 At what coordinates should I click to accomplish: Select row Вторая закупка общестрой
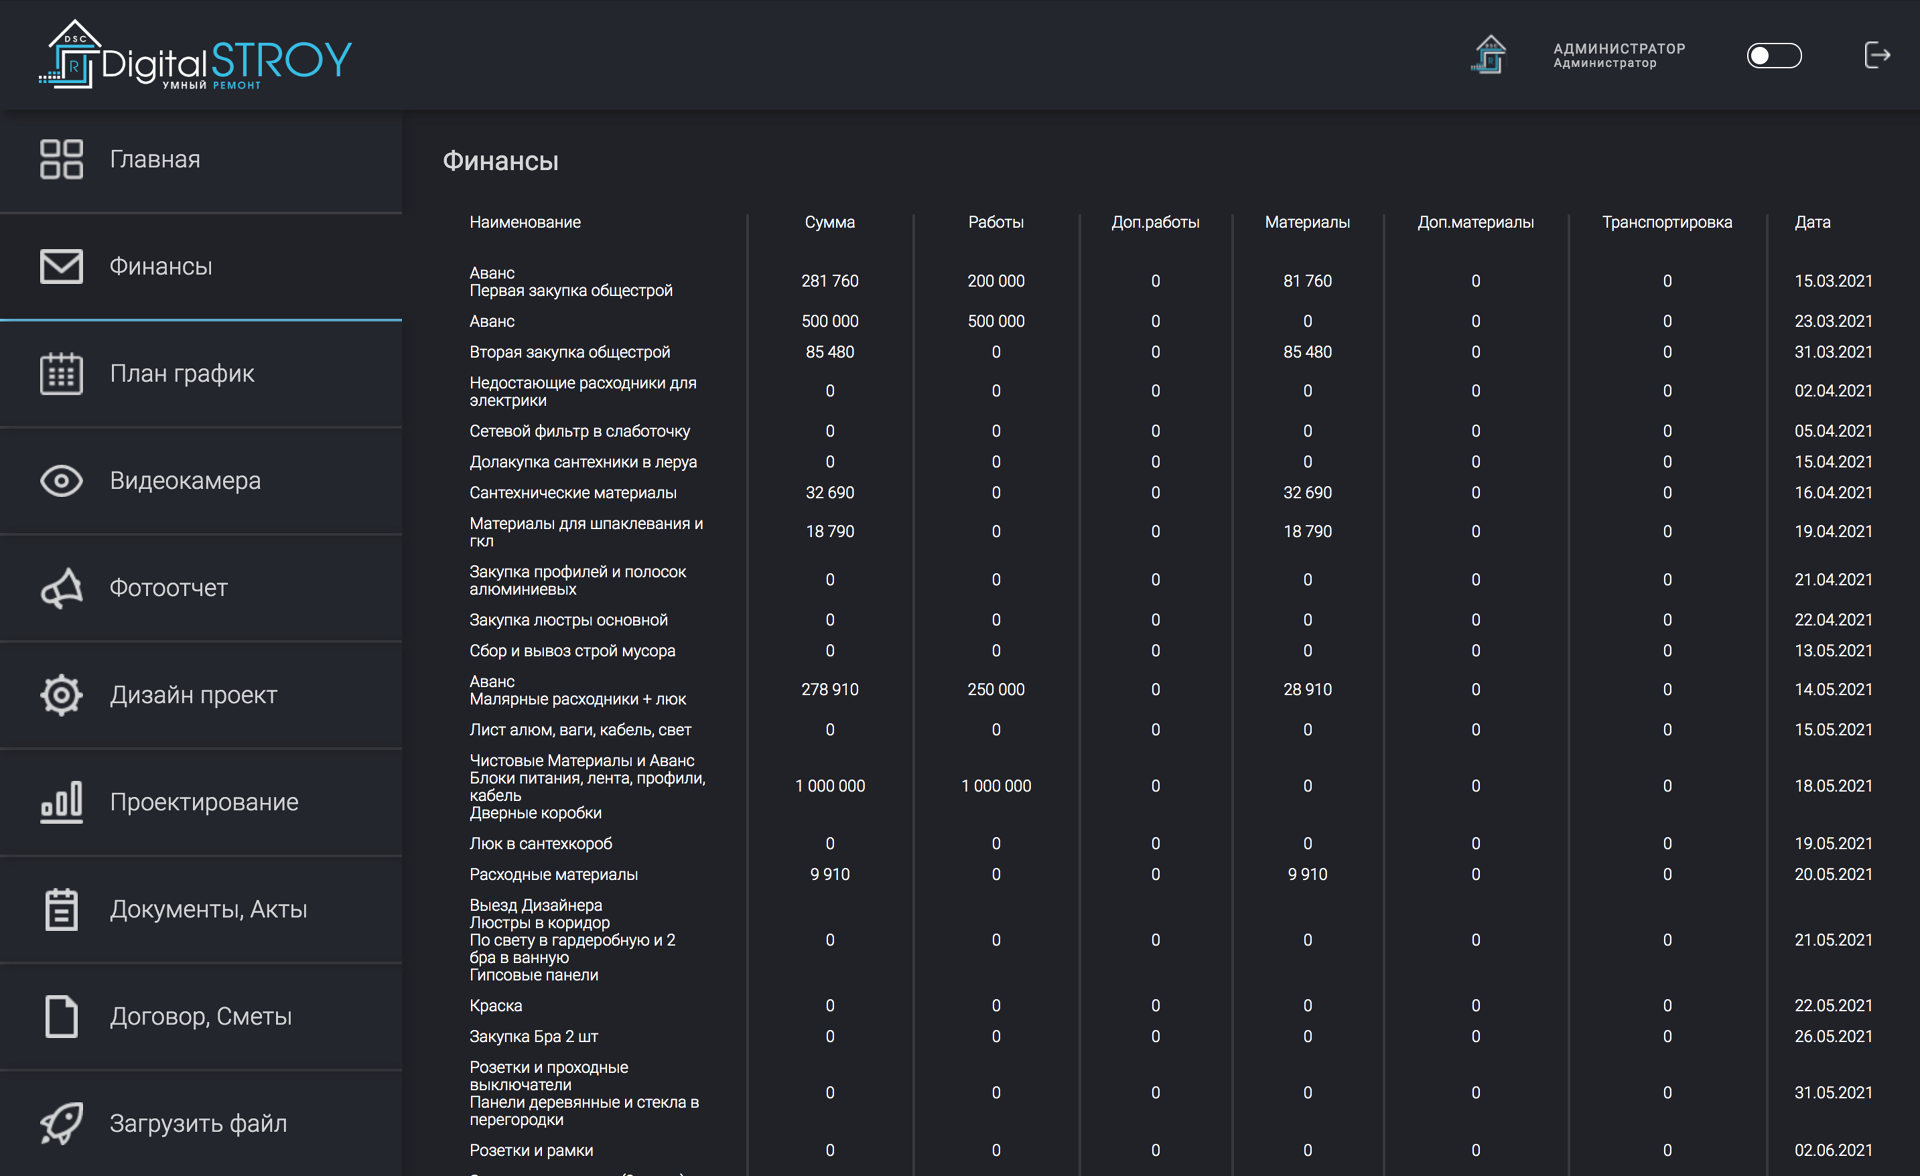(x=1171, y=352)
